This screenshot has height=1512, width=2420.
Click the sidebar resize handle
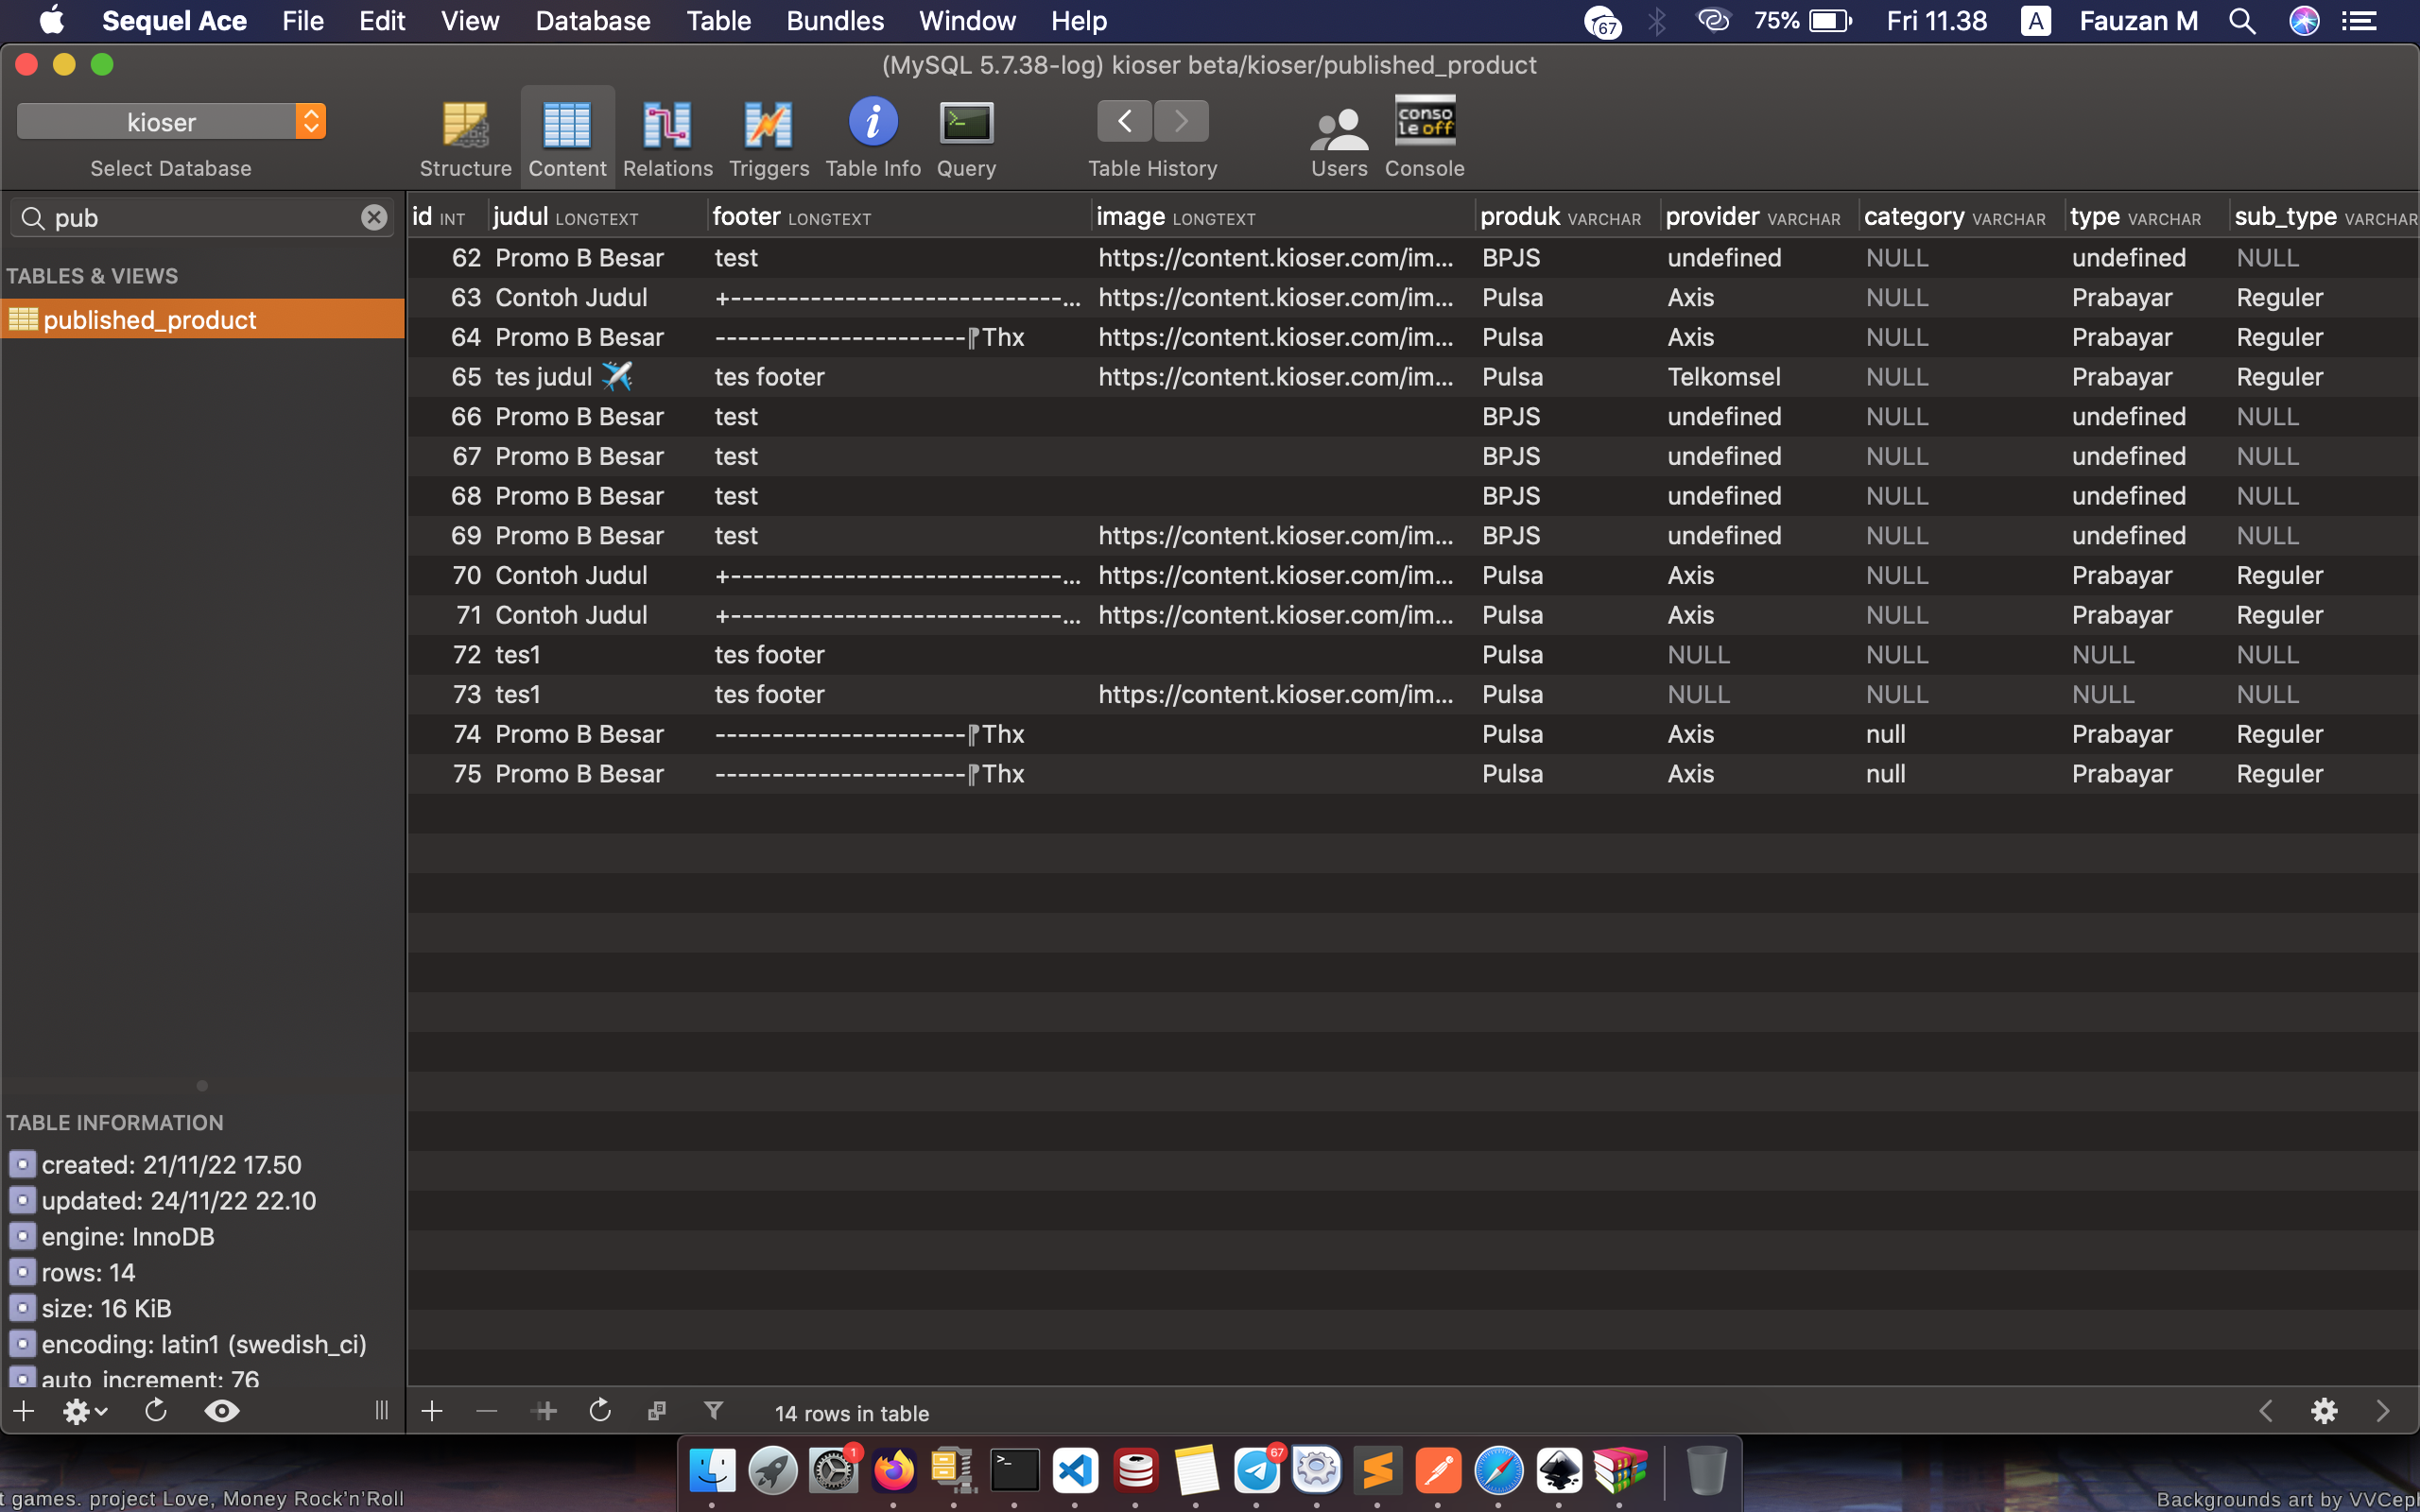(381, 1411)
